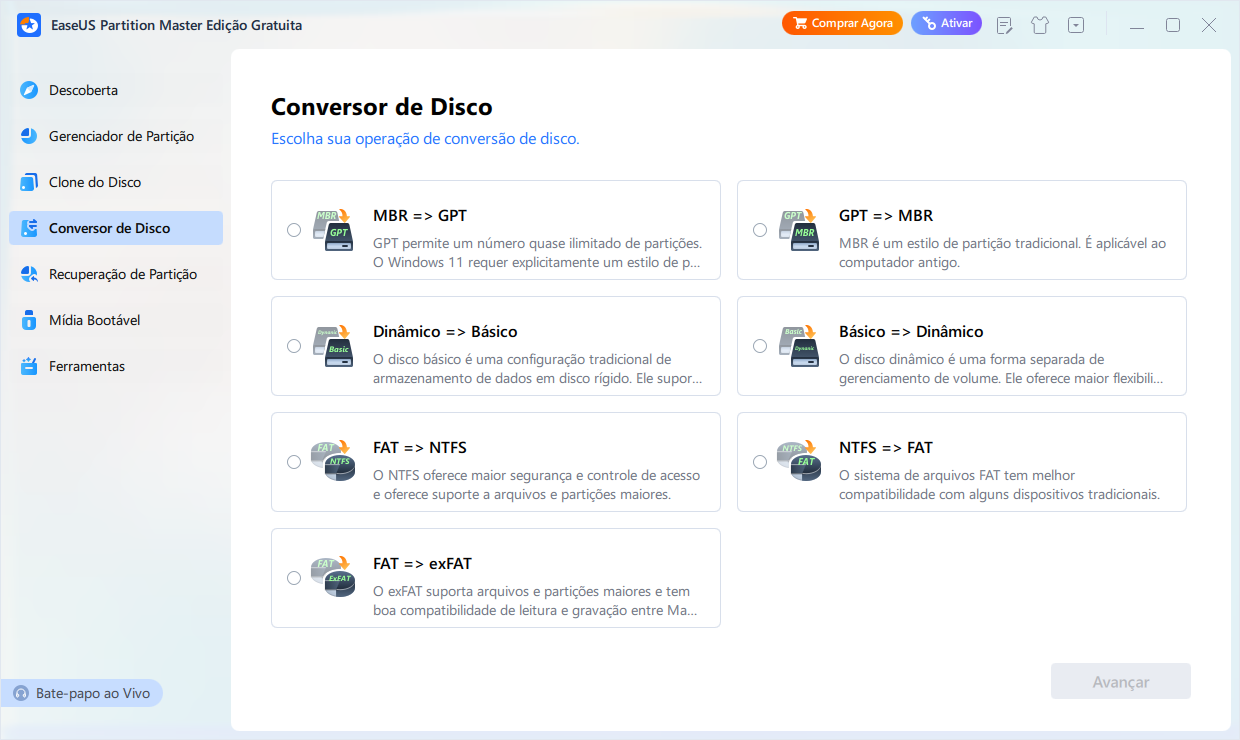Tick the NTFS => FAT radio button
The width and height of the screenshot is (1240, 740).
pyautogui.click(x=760, y=462)
